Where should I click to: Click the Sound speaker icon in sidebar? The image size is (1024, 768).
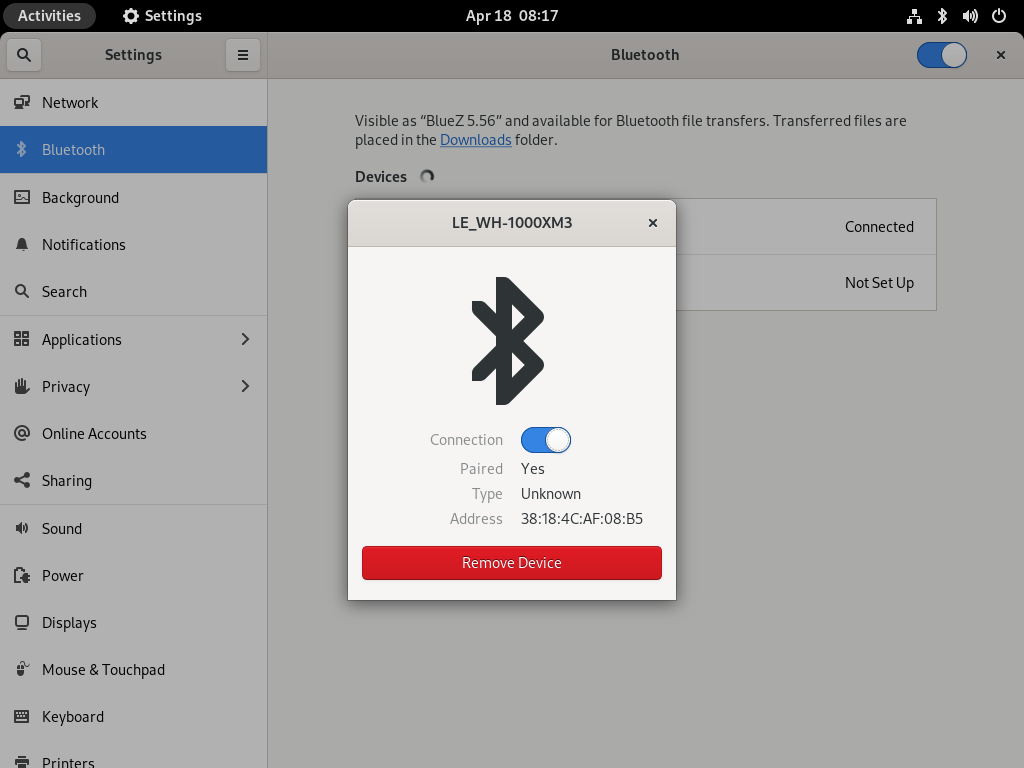click(22, 528)
